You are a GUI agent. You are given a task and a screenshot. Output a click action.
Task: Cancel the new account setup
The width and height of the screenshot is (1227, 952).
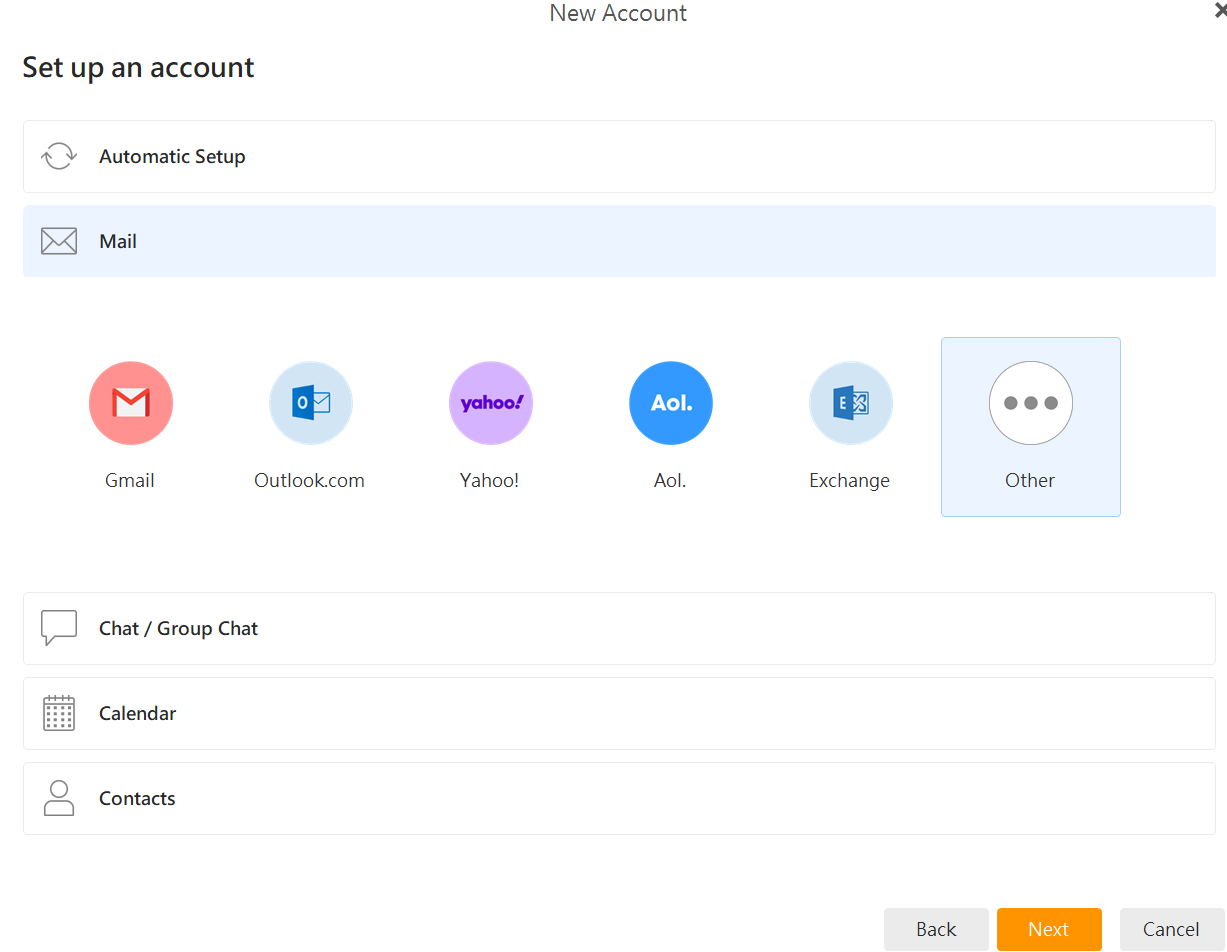tap(1171, 929)
